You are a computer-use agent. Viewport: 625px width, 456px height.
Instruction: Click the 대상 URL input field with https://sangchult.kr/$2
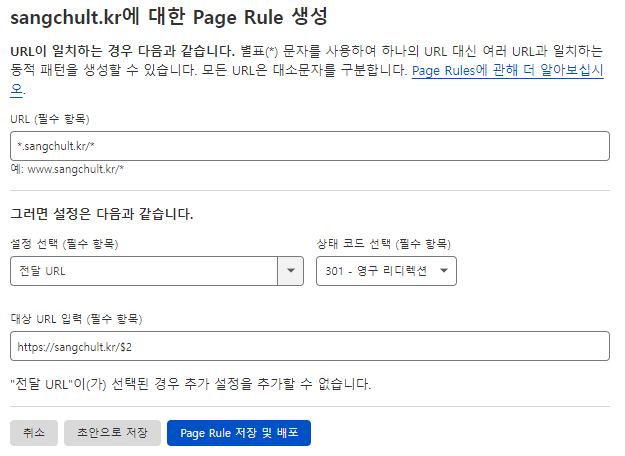pyautogui.click(x=310, y=346)
